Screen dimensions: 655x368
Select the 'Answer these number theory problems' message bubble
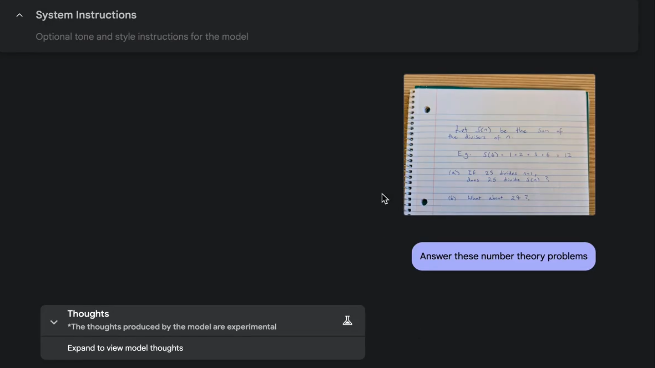tap(503, 256)
